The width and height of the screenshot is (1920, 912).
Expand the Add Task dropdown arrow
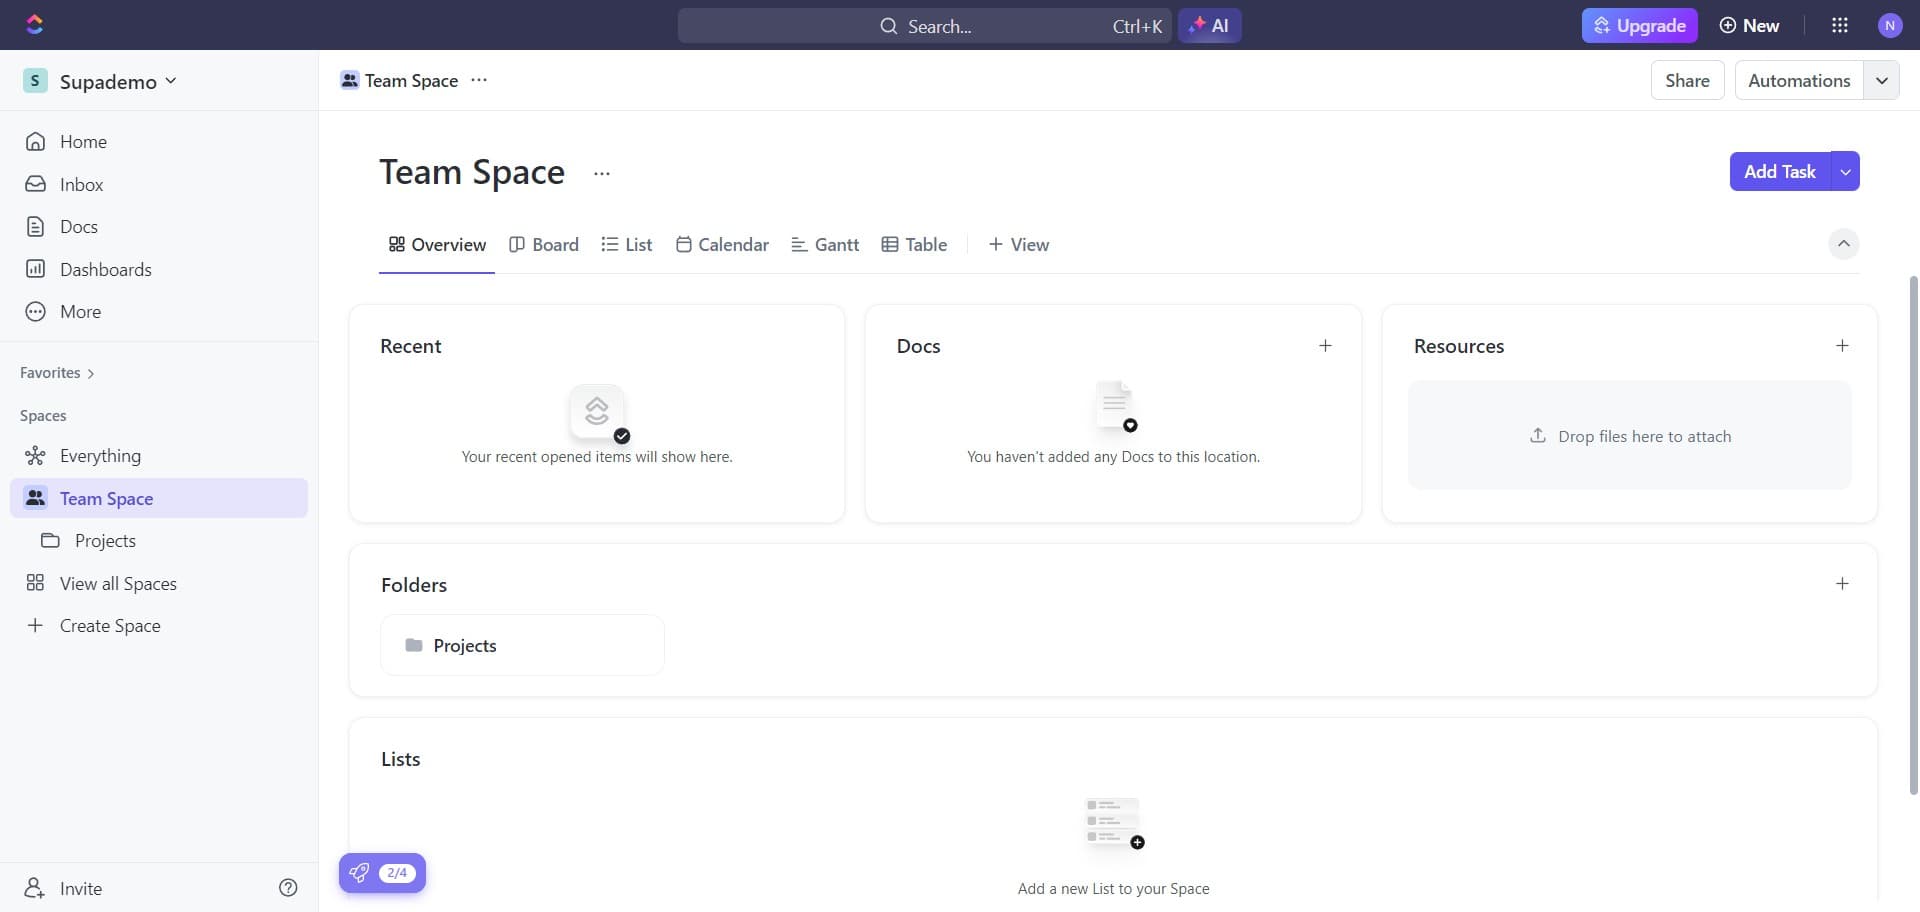tap(1844, 171)
